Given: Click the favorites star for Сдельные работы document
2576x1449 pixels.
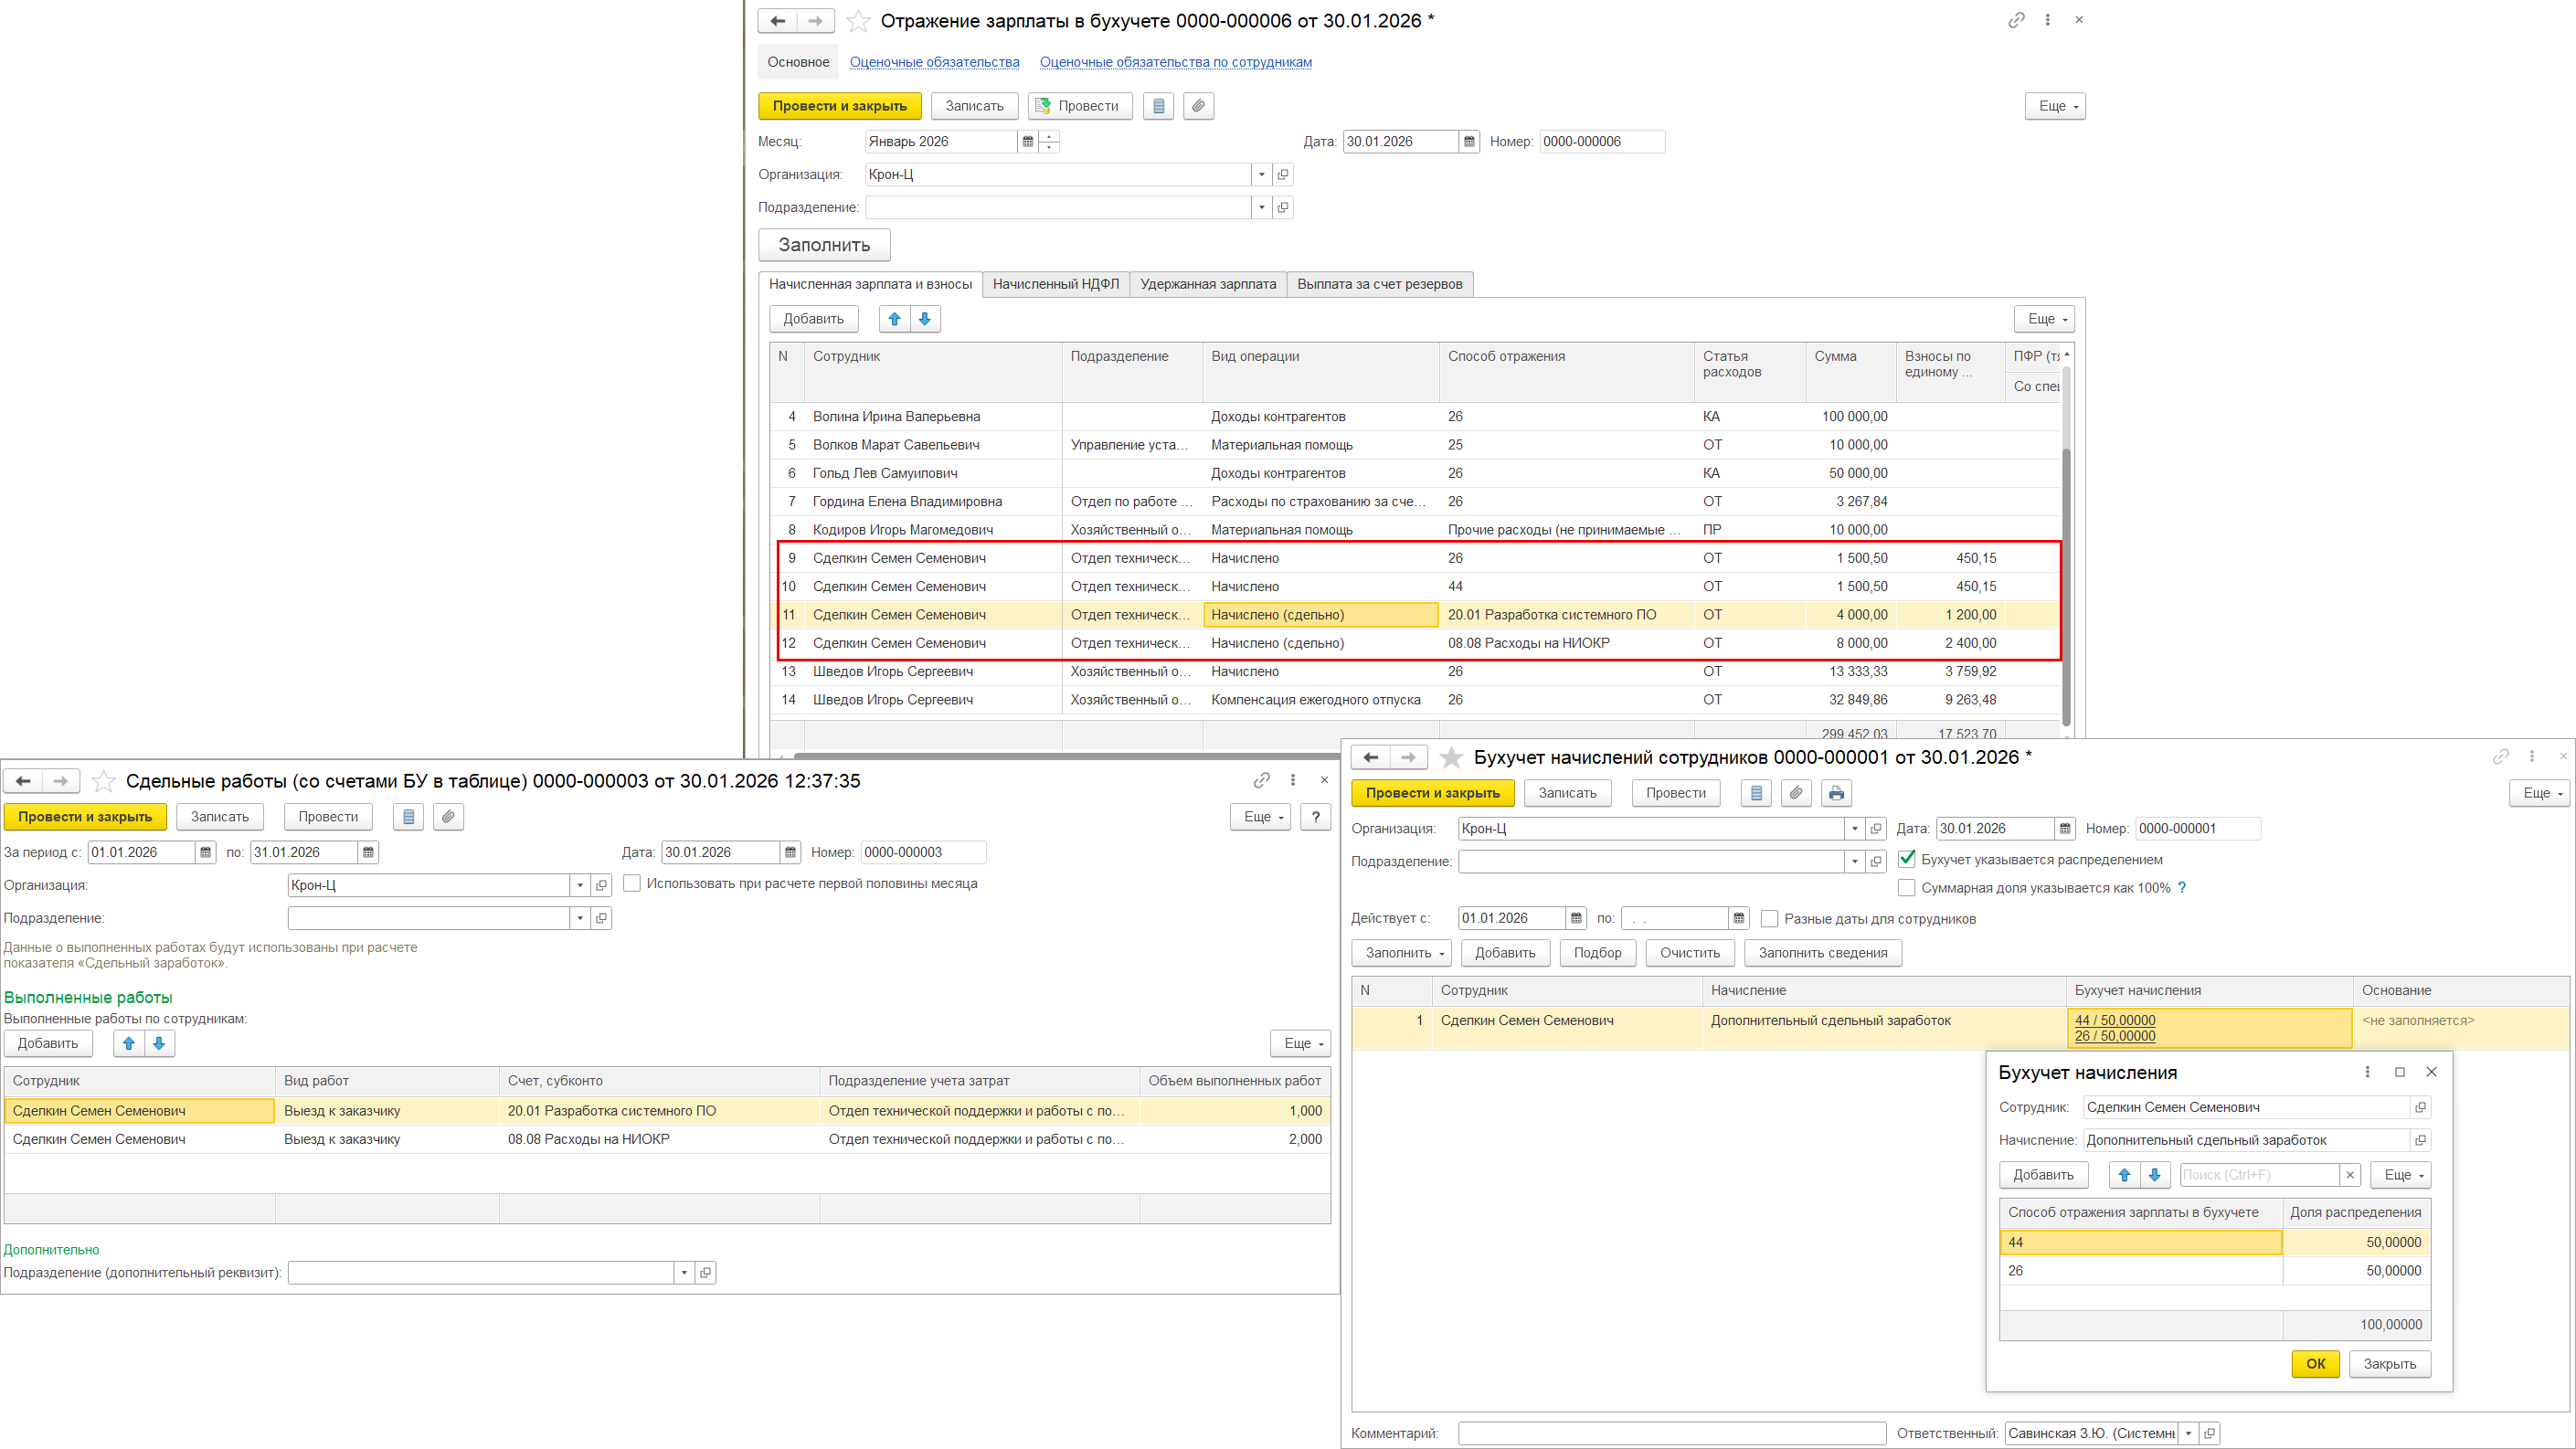Looking at the screenshot, I should [103, 781].
